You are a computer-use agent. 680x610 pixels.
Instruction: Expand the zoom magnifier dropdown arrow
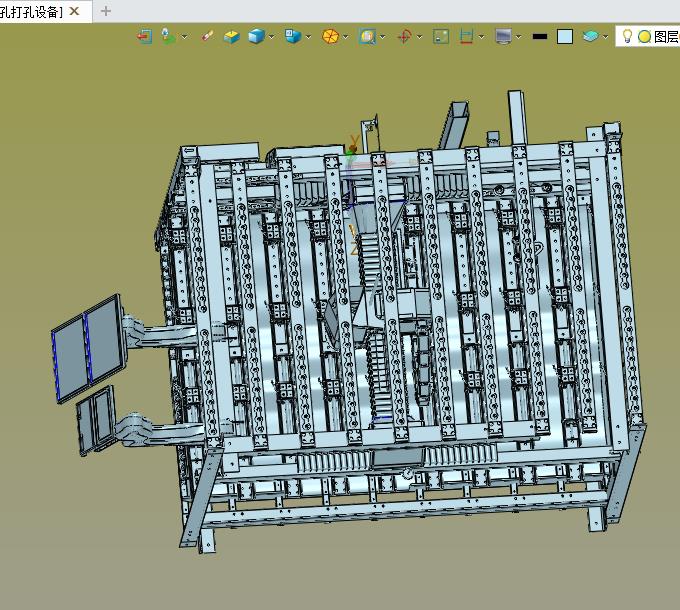382,37
